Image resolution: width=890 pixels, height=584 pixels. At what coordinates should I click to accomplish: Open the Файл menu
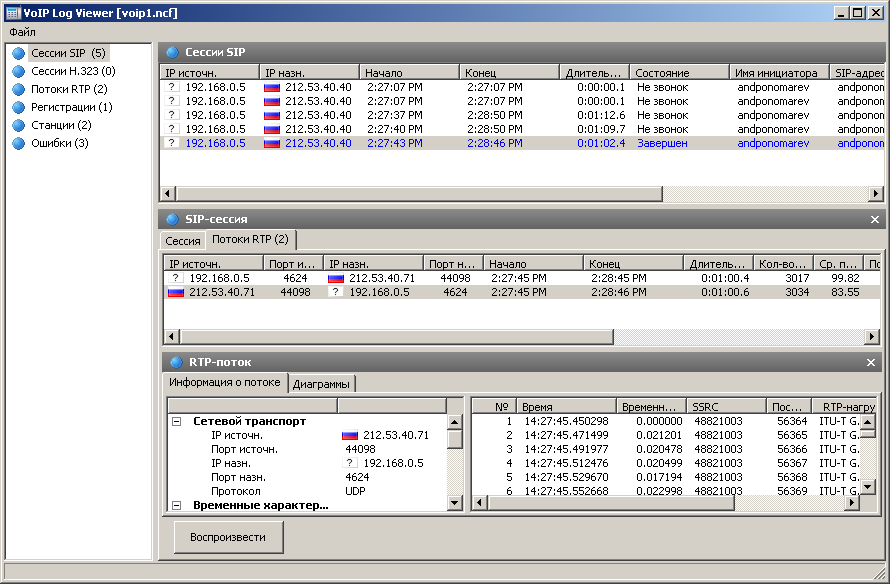click(23, 32)
